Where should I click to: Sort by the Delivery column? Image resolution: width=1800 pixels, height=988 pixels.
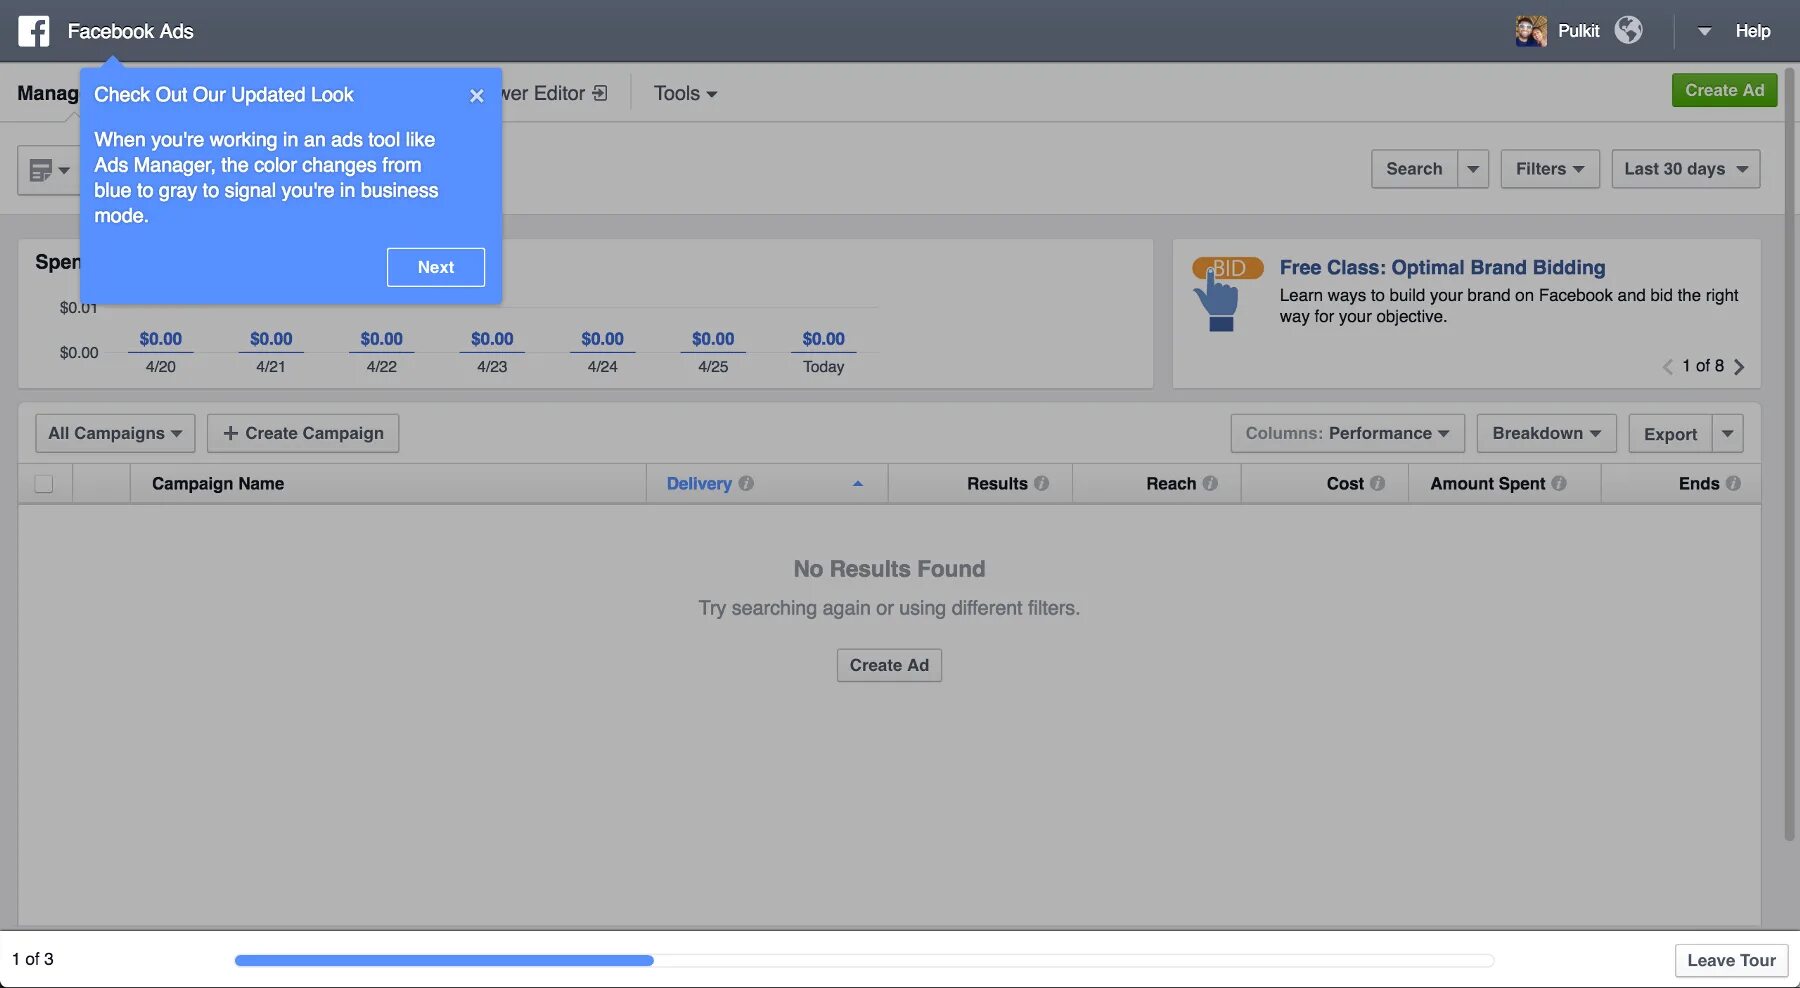click(699, 483)
